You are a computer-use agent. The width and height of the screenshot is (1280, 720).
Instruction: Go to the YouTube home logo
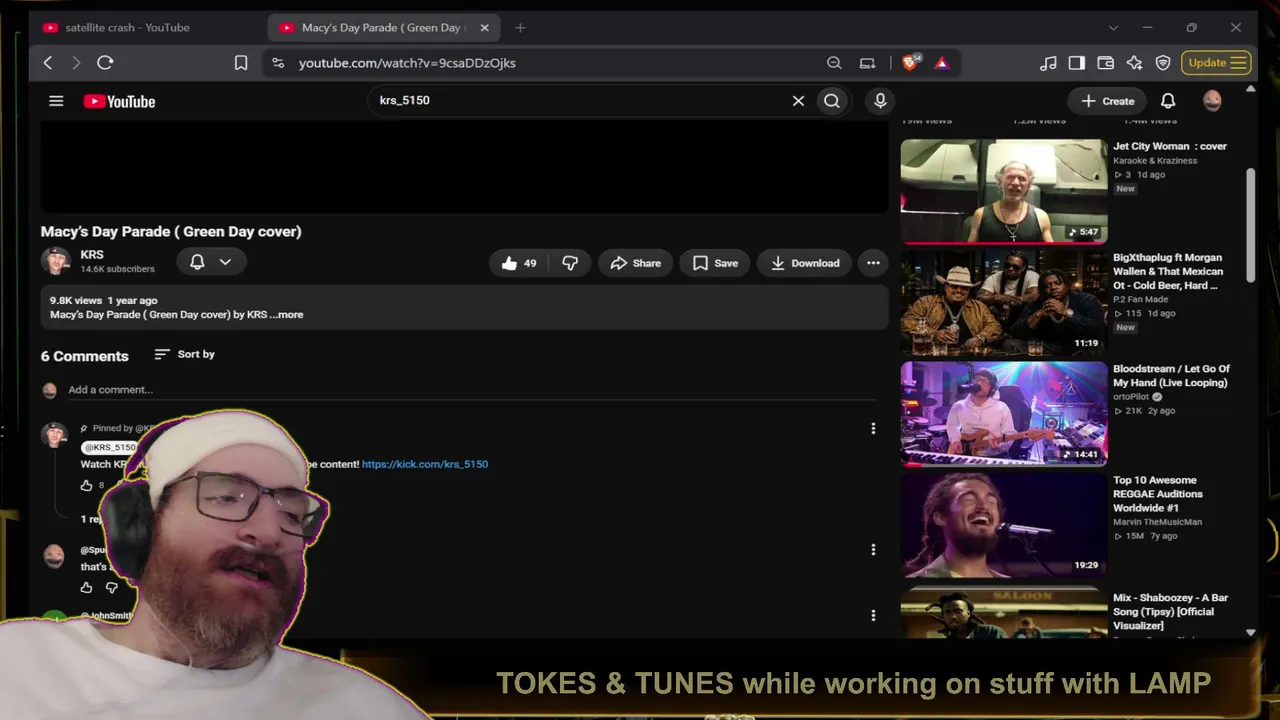(119, 101)
